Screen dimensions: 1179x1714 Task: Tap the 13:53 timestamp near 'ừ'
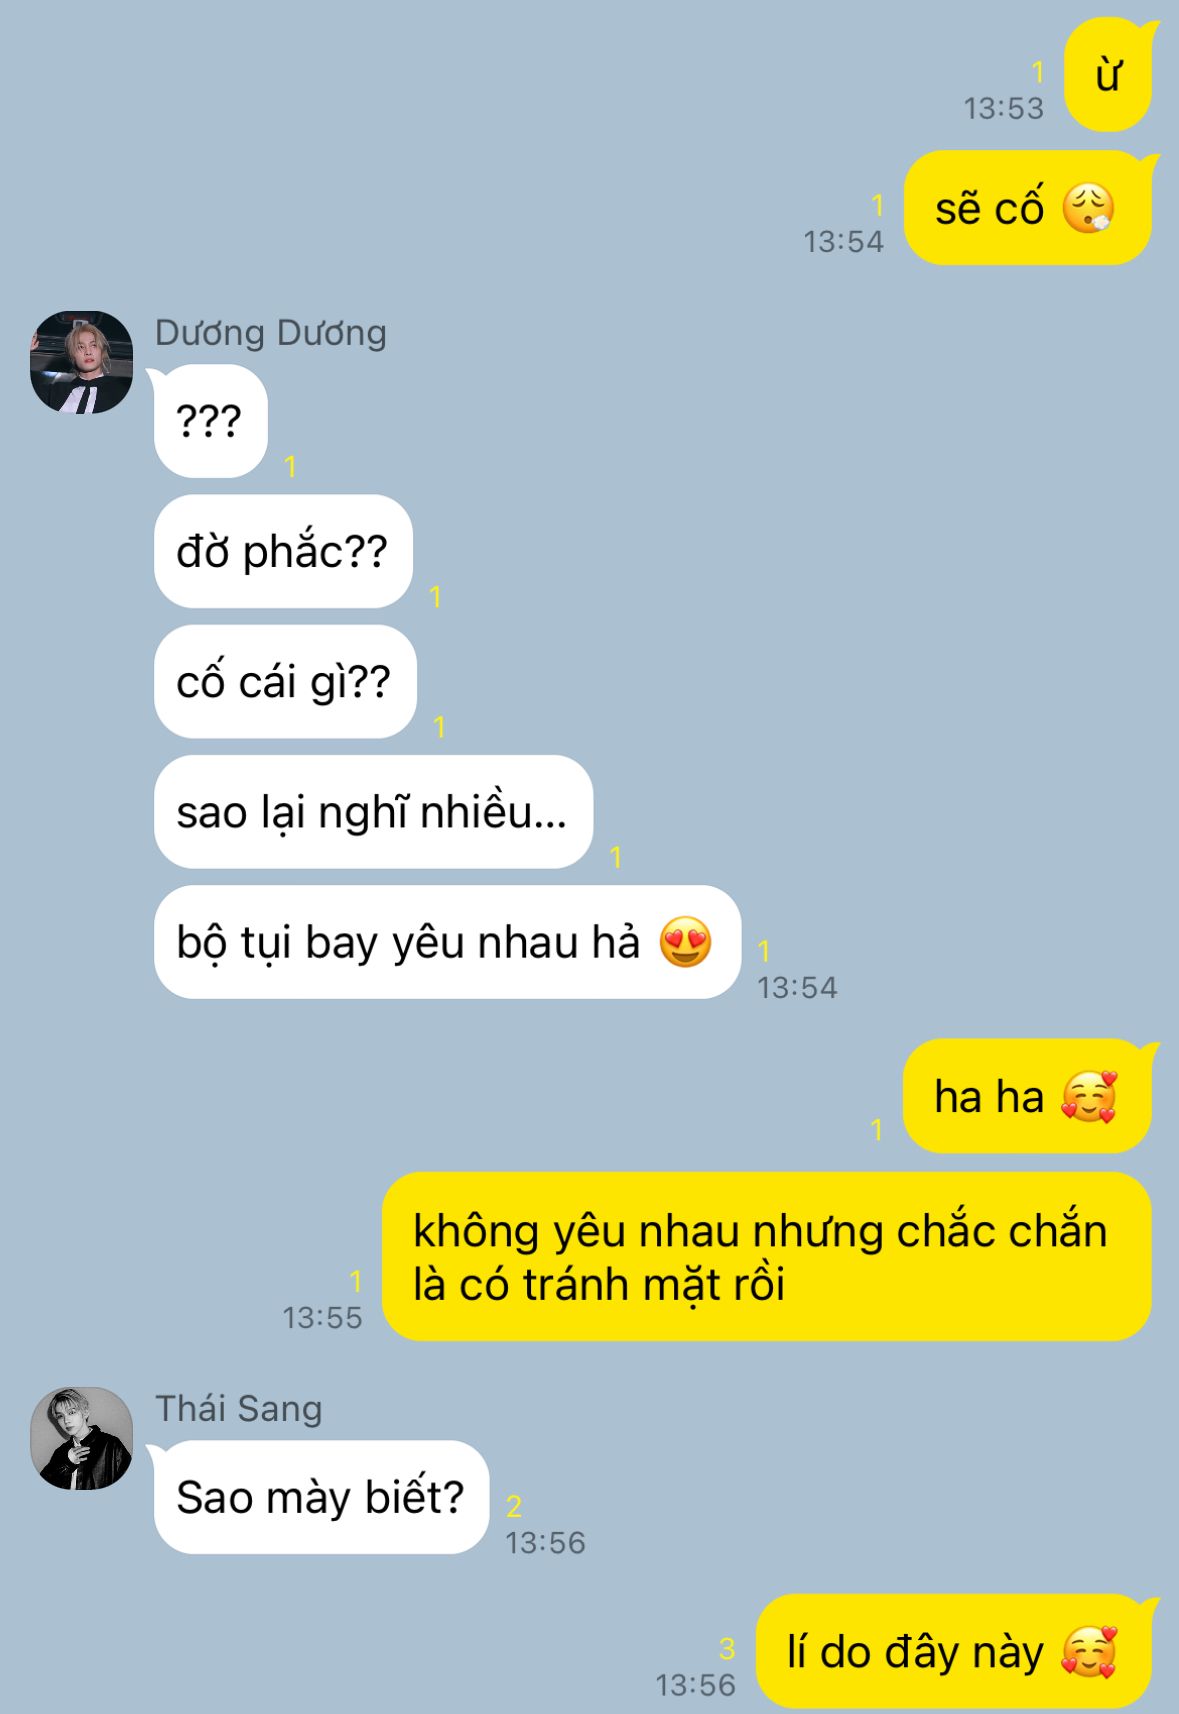click(1003, 108)
